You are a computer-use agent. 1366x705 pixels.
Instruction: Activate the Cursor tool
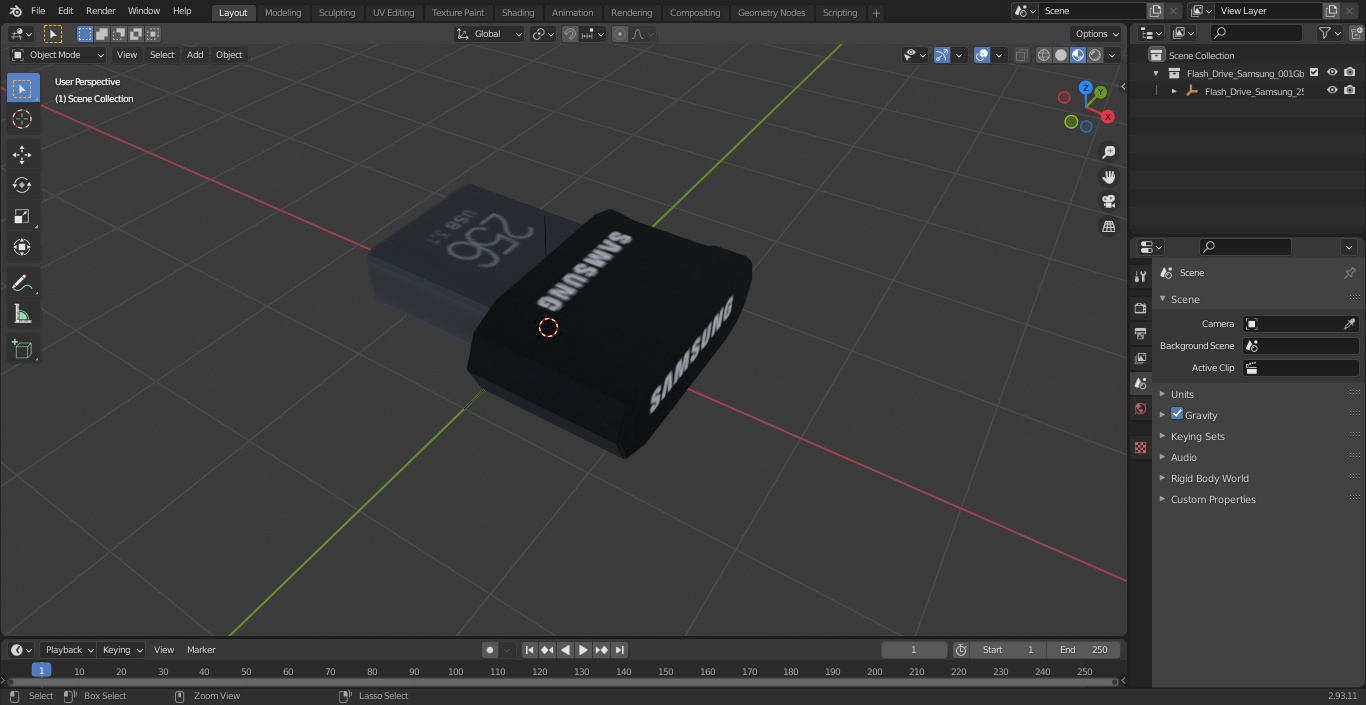pos(23,119)
